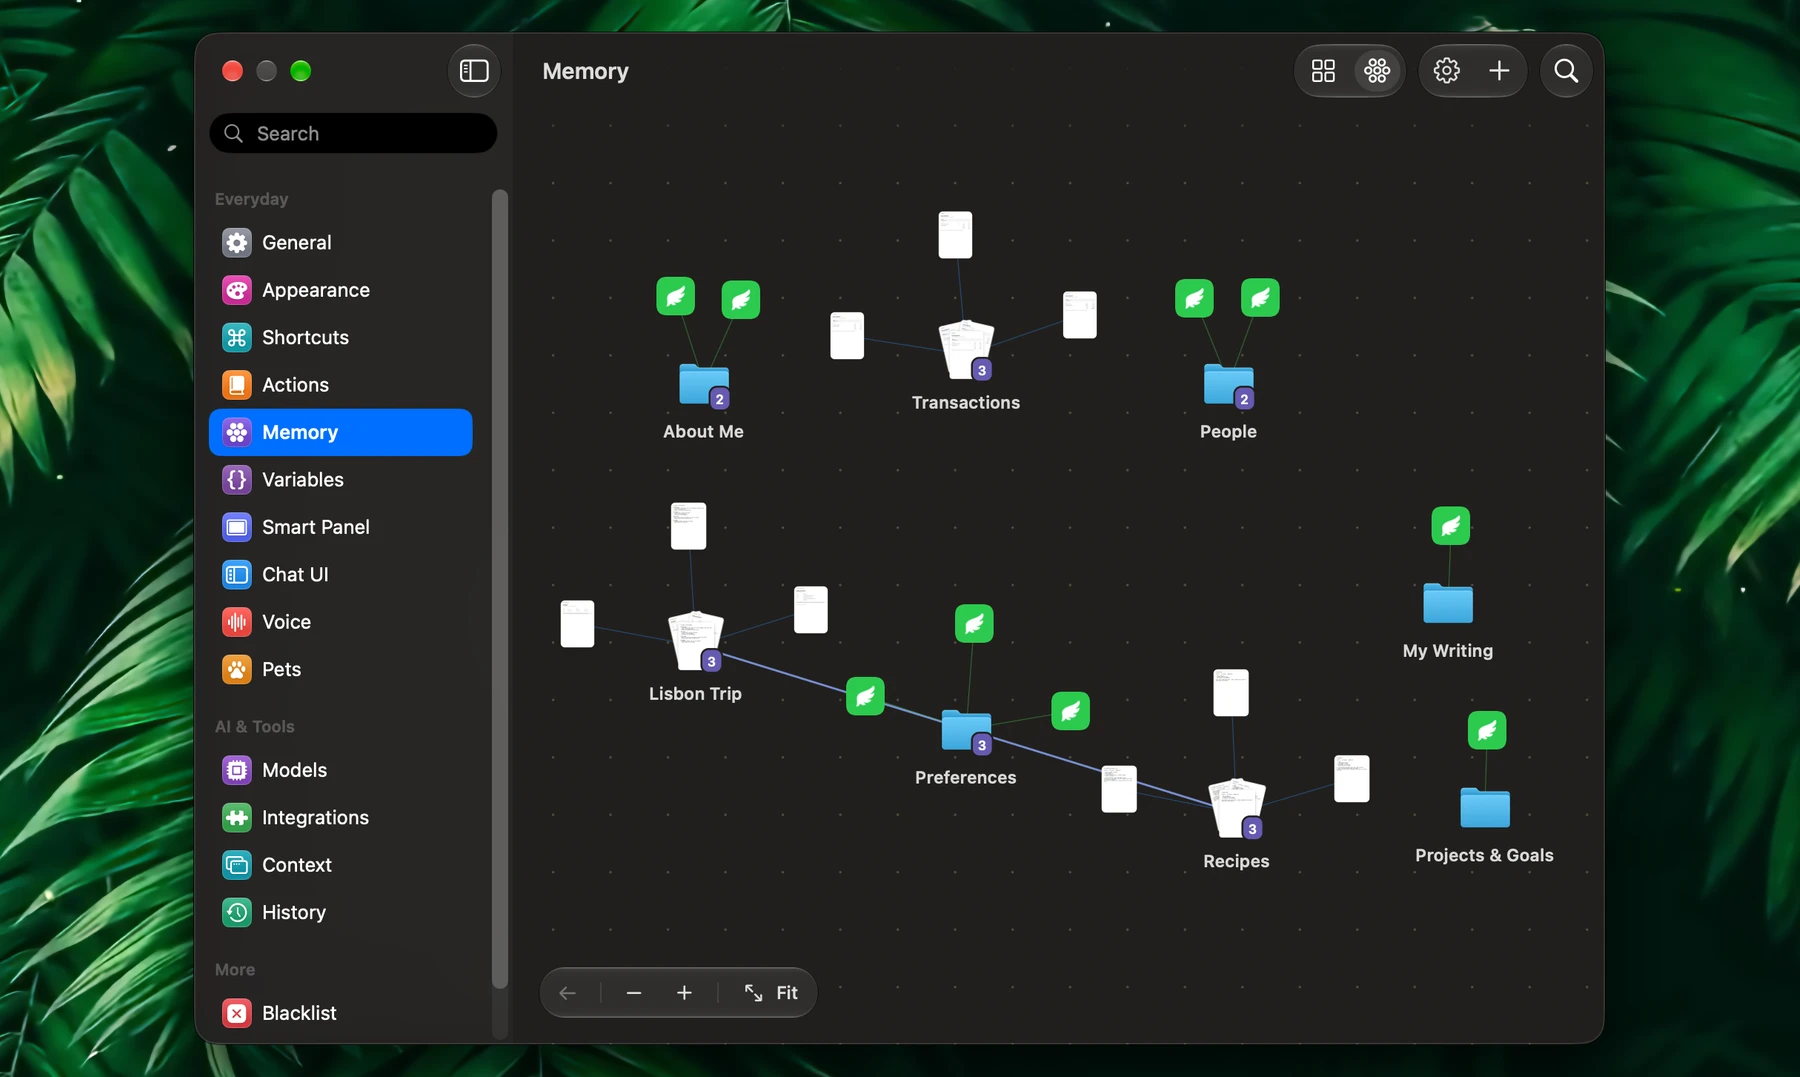Open Chat UI settings

pyautogui.click(x=341, y=575)
